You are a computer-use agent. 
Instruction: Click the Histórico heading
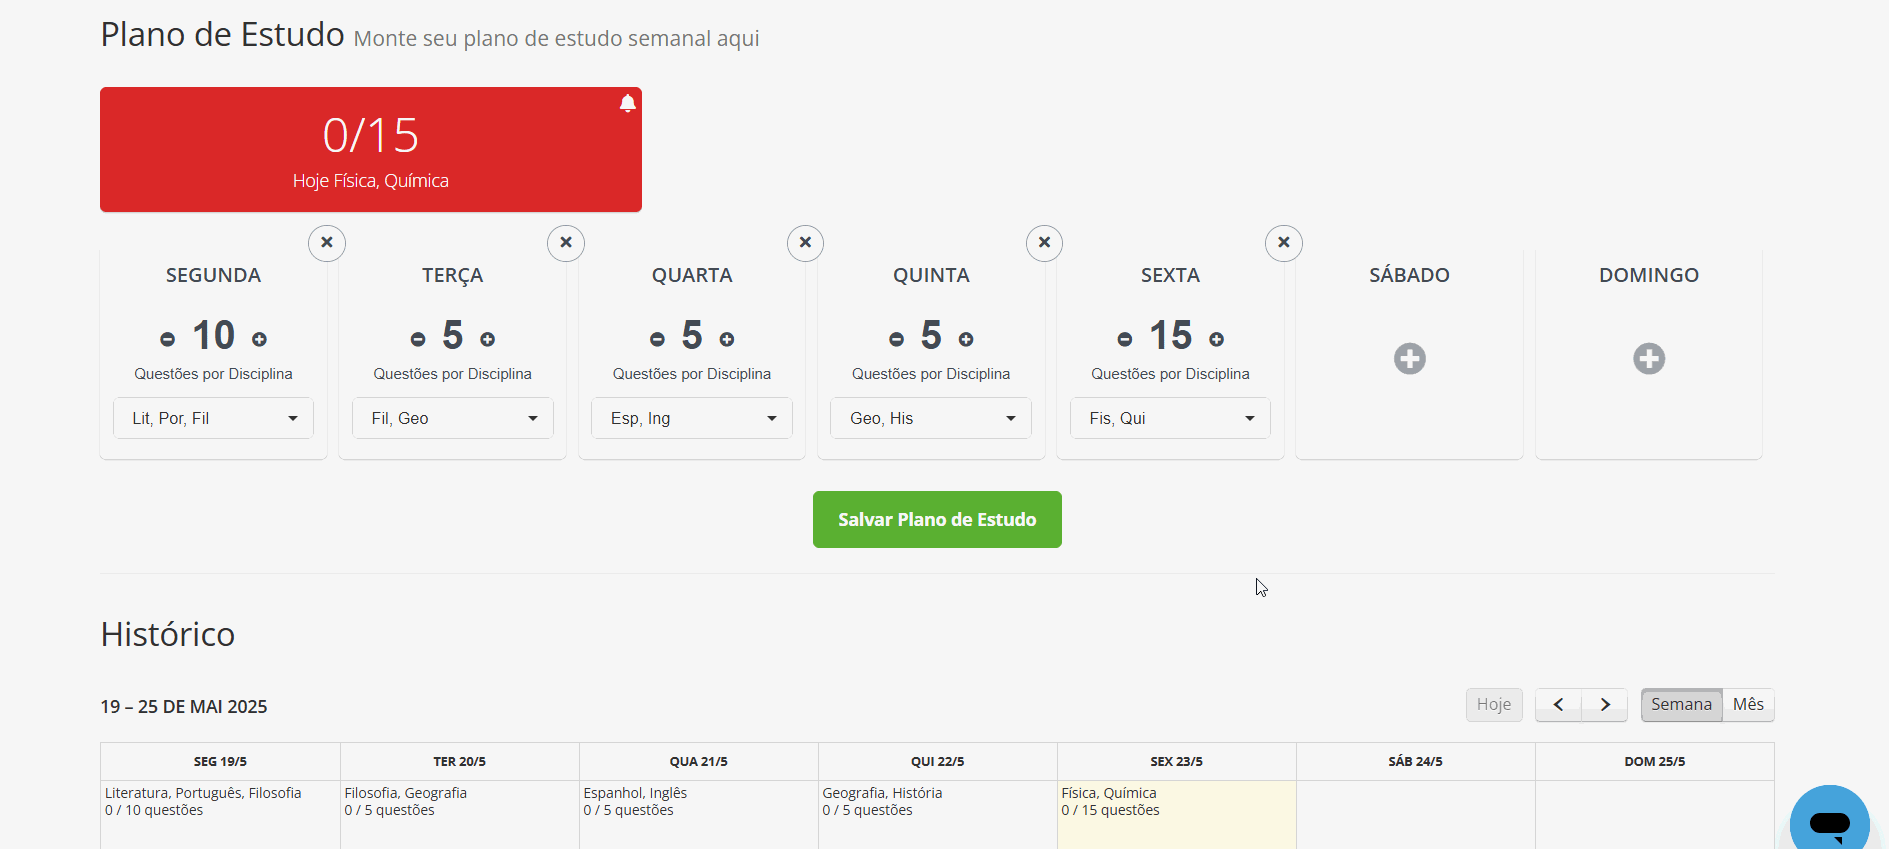(168, 634)
